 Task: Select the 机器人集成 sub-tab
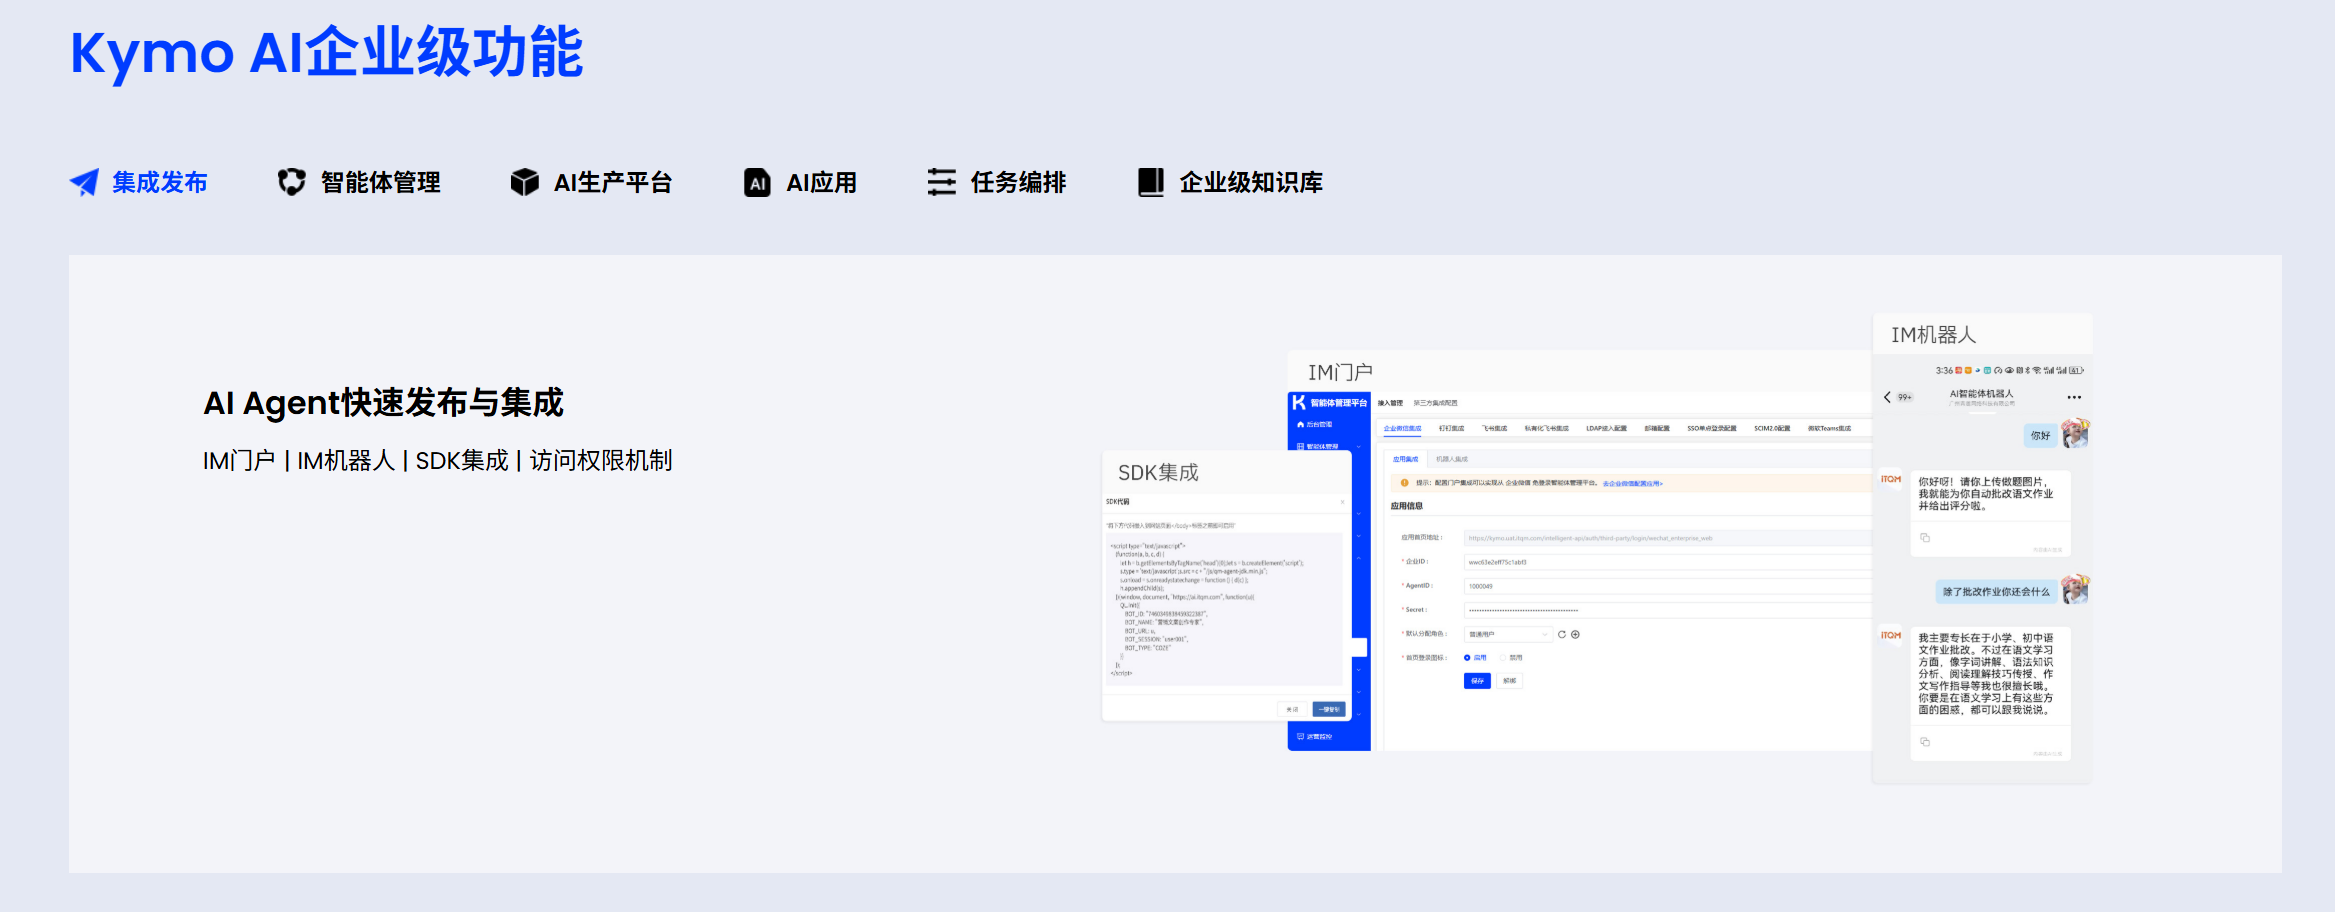pyautogui.click(x=1452, y=459)
